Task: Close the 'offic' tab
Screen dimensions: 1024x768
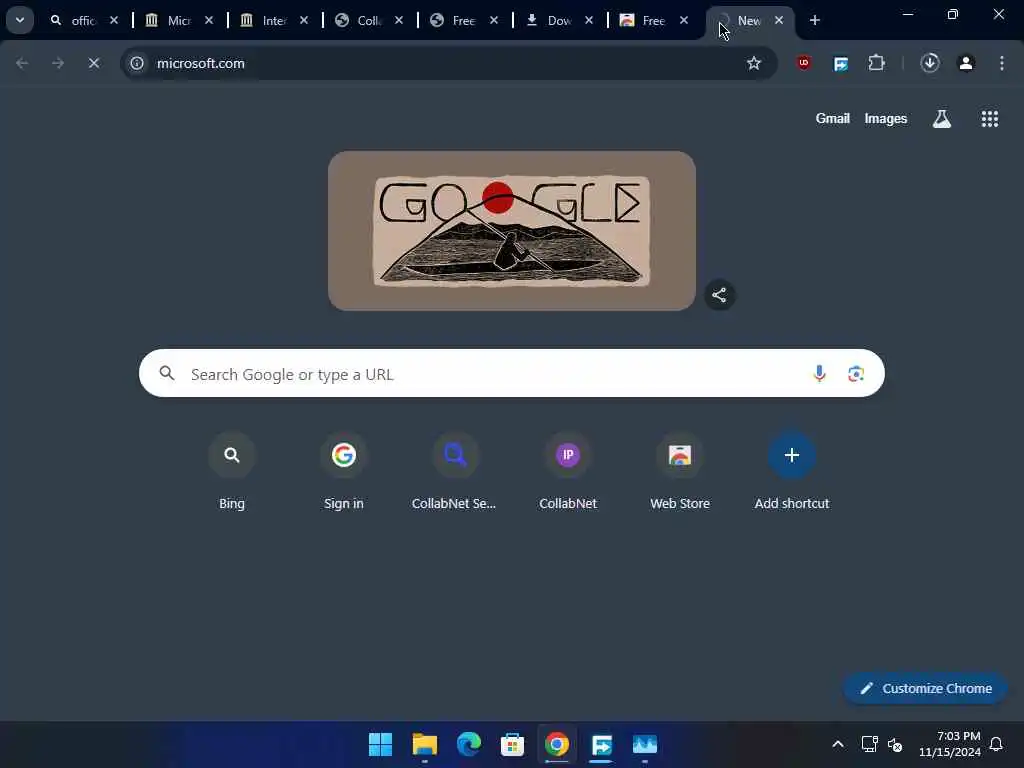Action: click(x=114, y=20)
